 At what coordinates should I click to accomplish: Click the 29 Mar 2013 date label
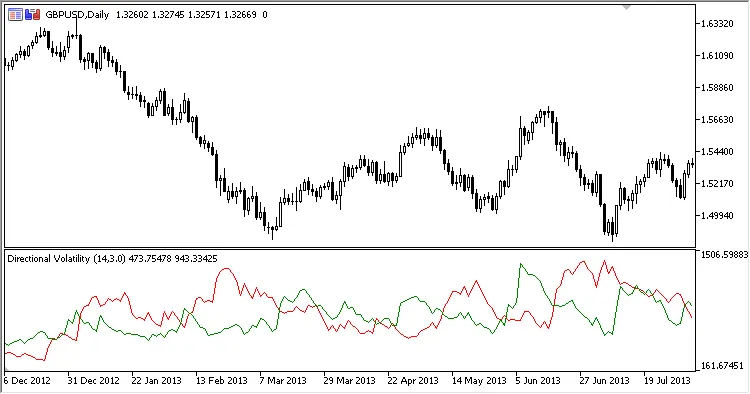[349, 381]
